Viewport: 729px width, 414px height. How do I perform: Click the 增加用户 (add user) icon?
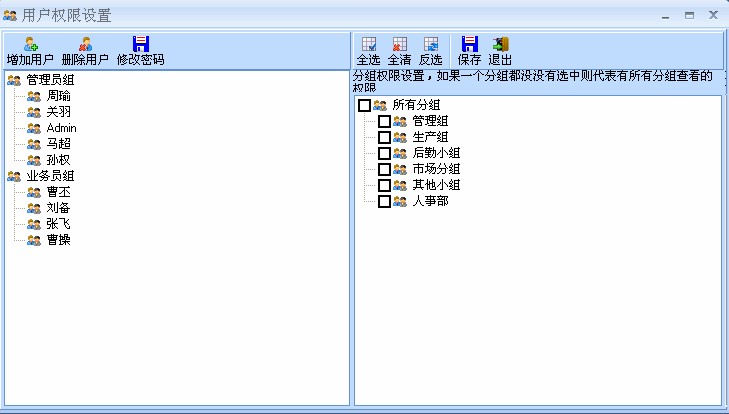[30, 44]
